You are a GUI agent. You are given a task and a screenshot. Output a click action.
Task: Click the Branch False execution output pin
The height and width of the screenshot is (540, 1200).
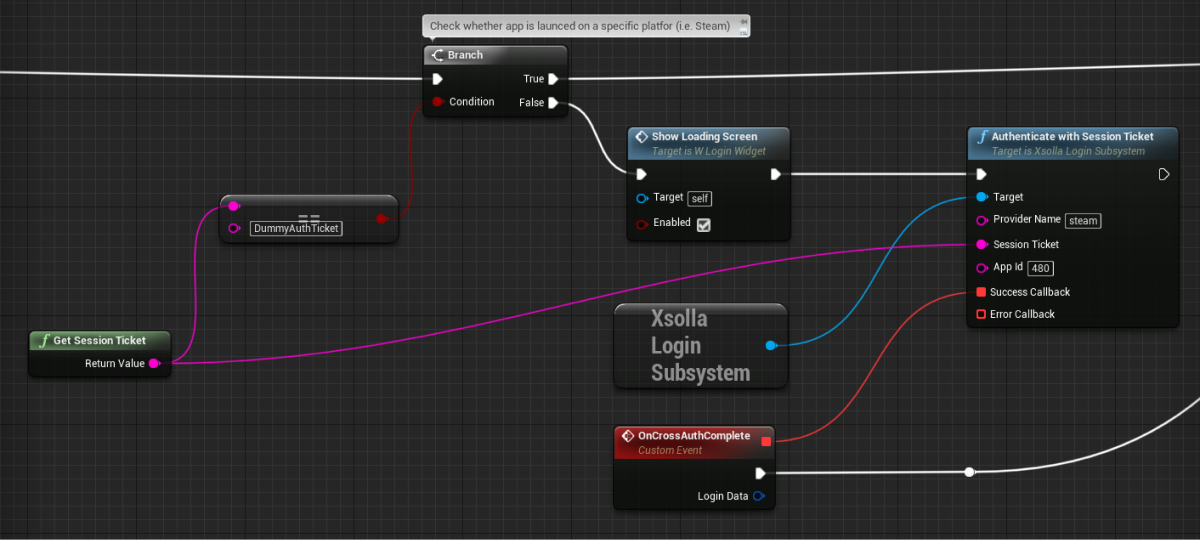pos(553,103)
